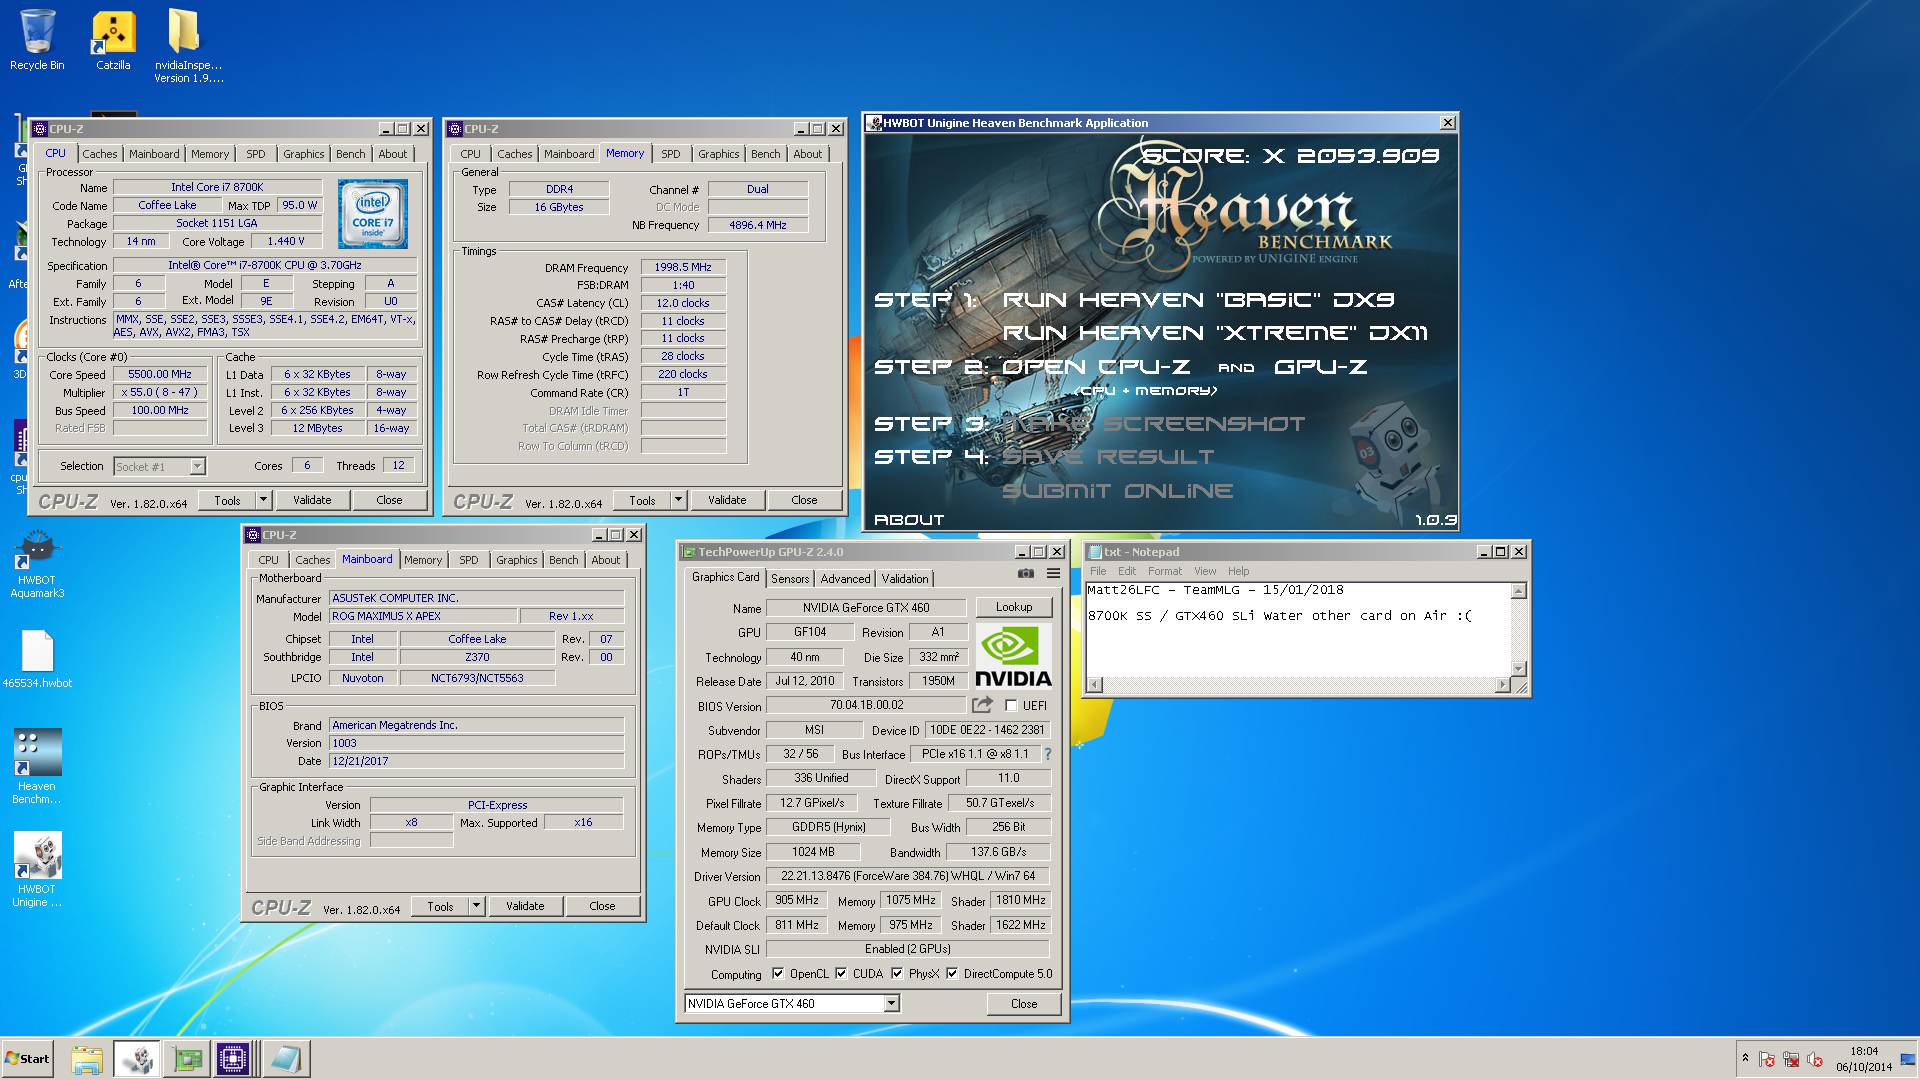Click Close in the Mainboard CPU-Z window

(x=602, y=906)
